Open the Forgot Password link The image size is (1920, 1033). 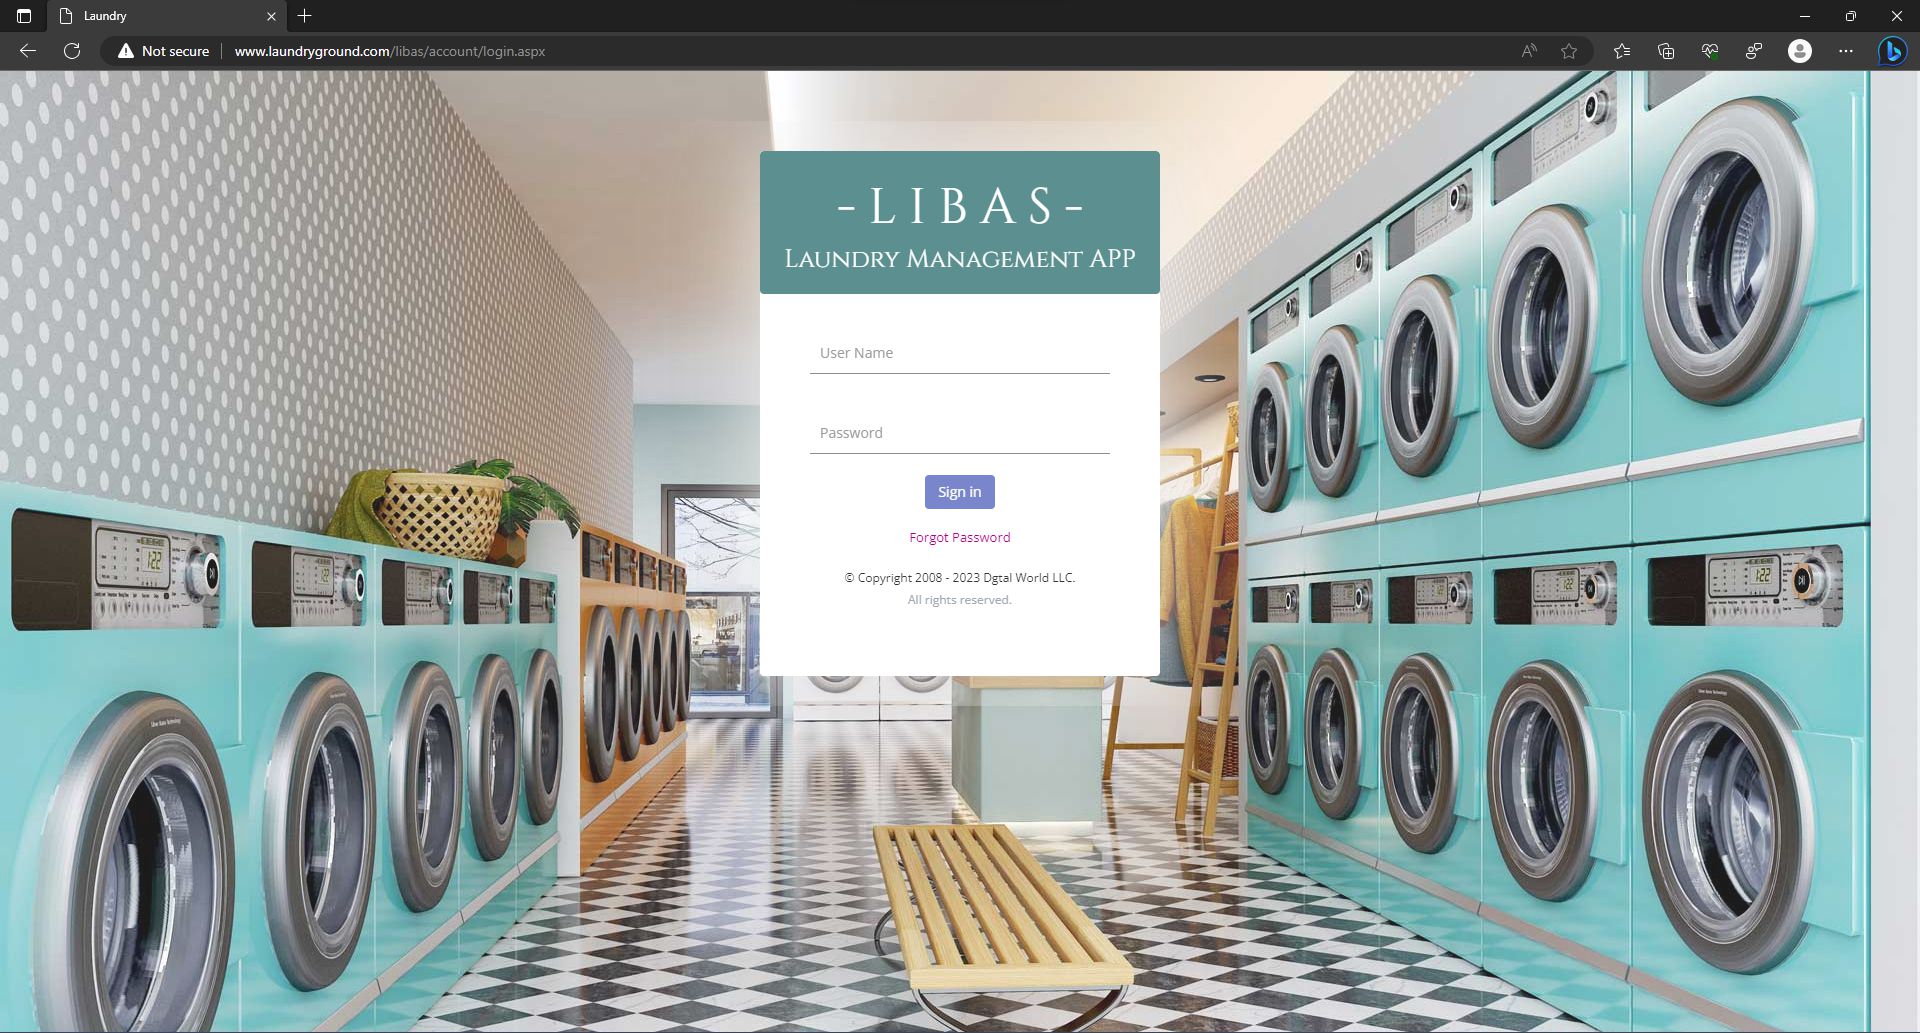(x=960, y=537)
